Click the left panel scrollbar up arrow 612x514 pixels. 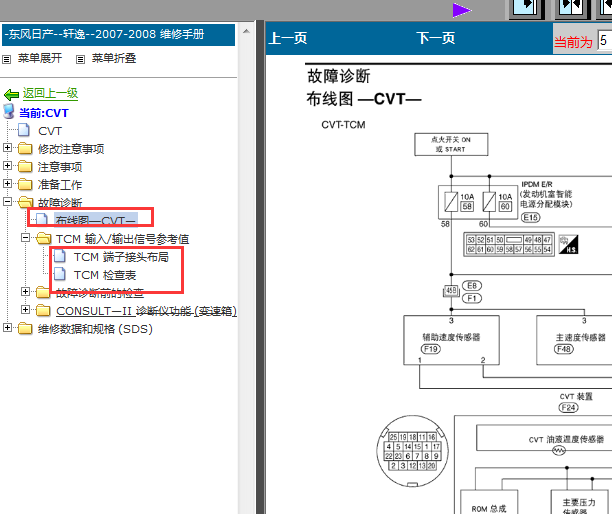coord(246,31)
